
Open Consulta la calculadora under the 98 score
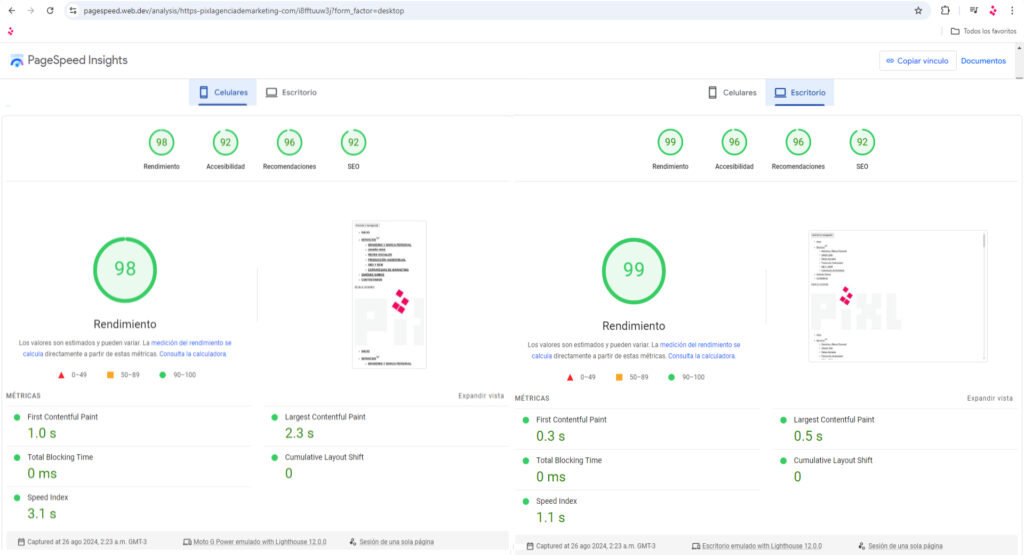(x=193, y=354)
